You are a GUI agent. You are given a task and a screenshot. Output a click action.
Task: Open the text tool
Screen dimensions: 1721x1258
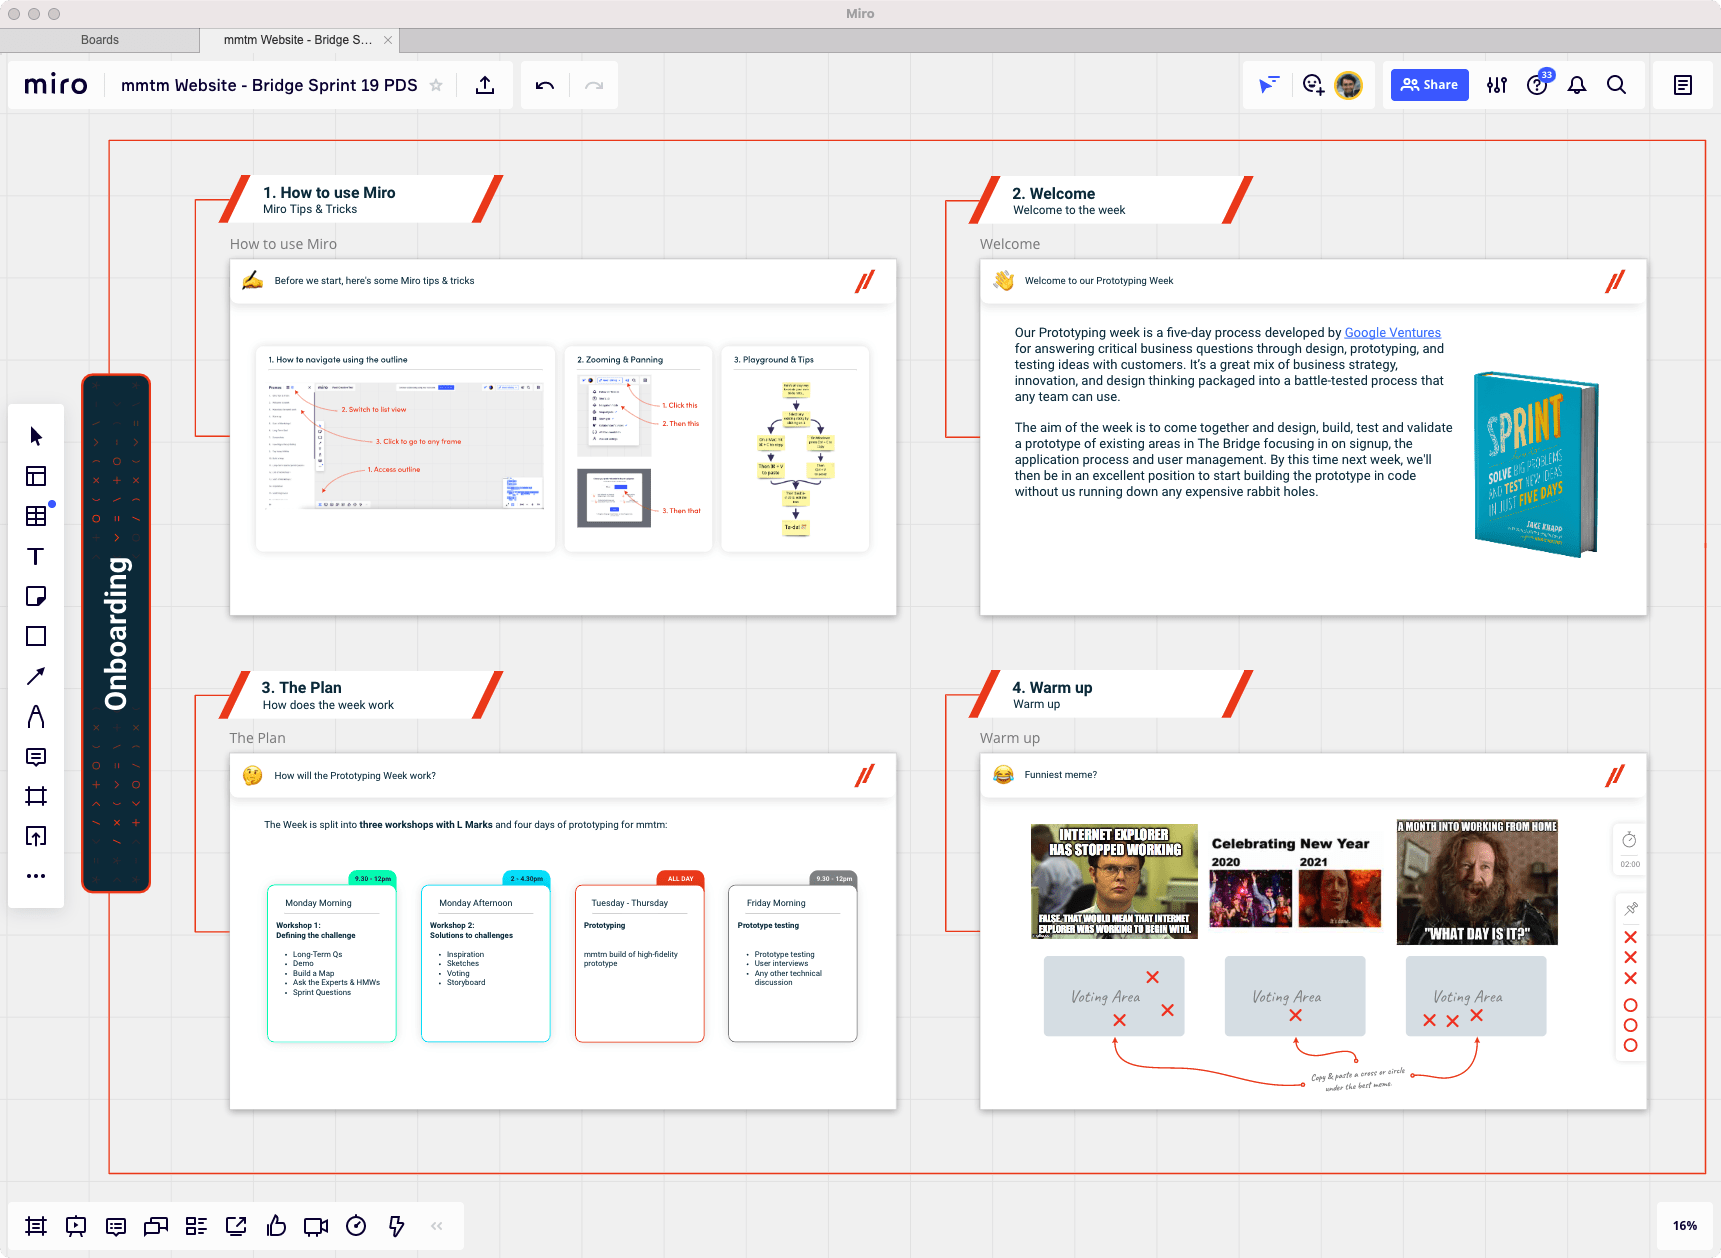click(36, 556)
